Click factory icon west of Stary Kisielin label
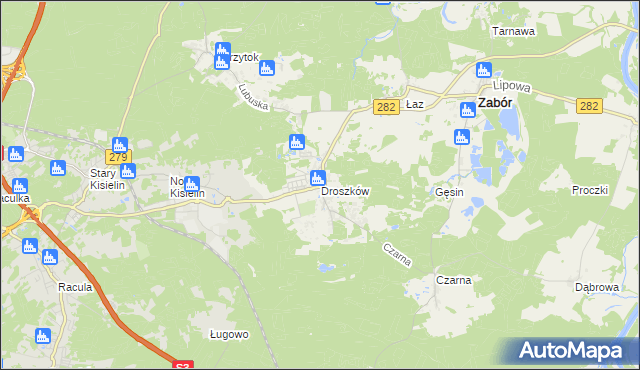The height and width of the screenshot is (370, 640). pos(58,168)
